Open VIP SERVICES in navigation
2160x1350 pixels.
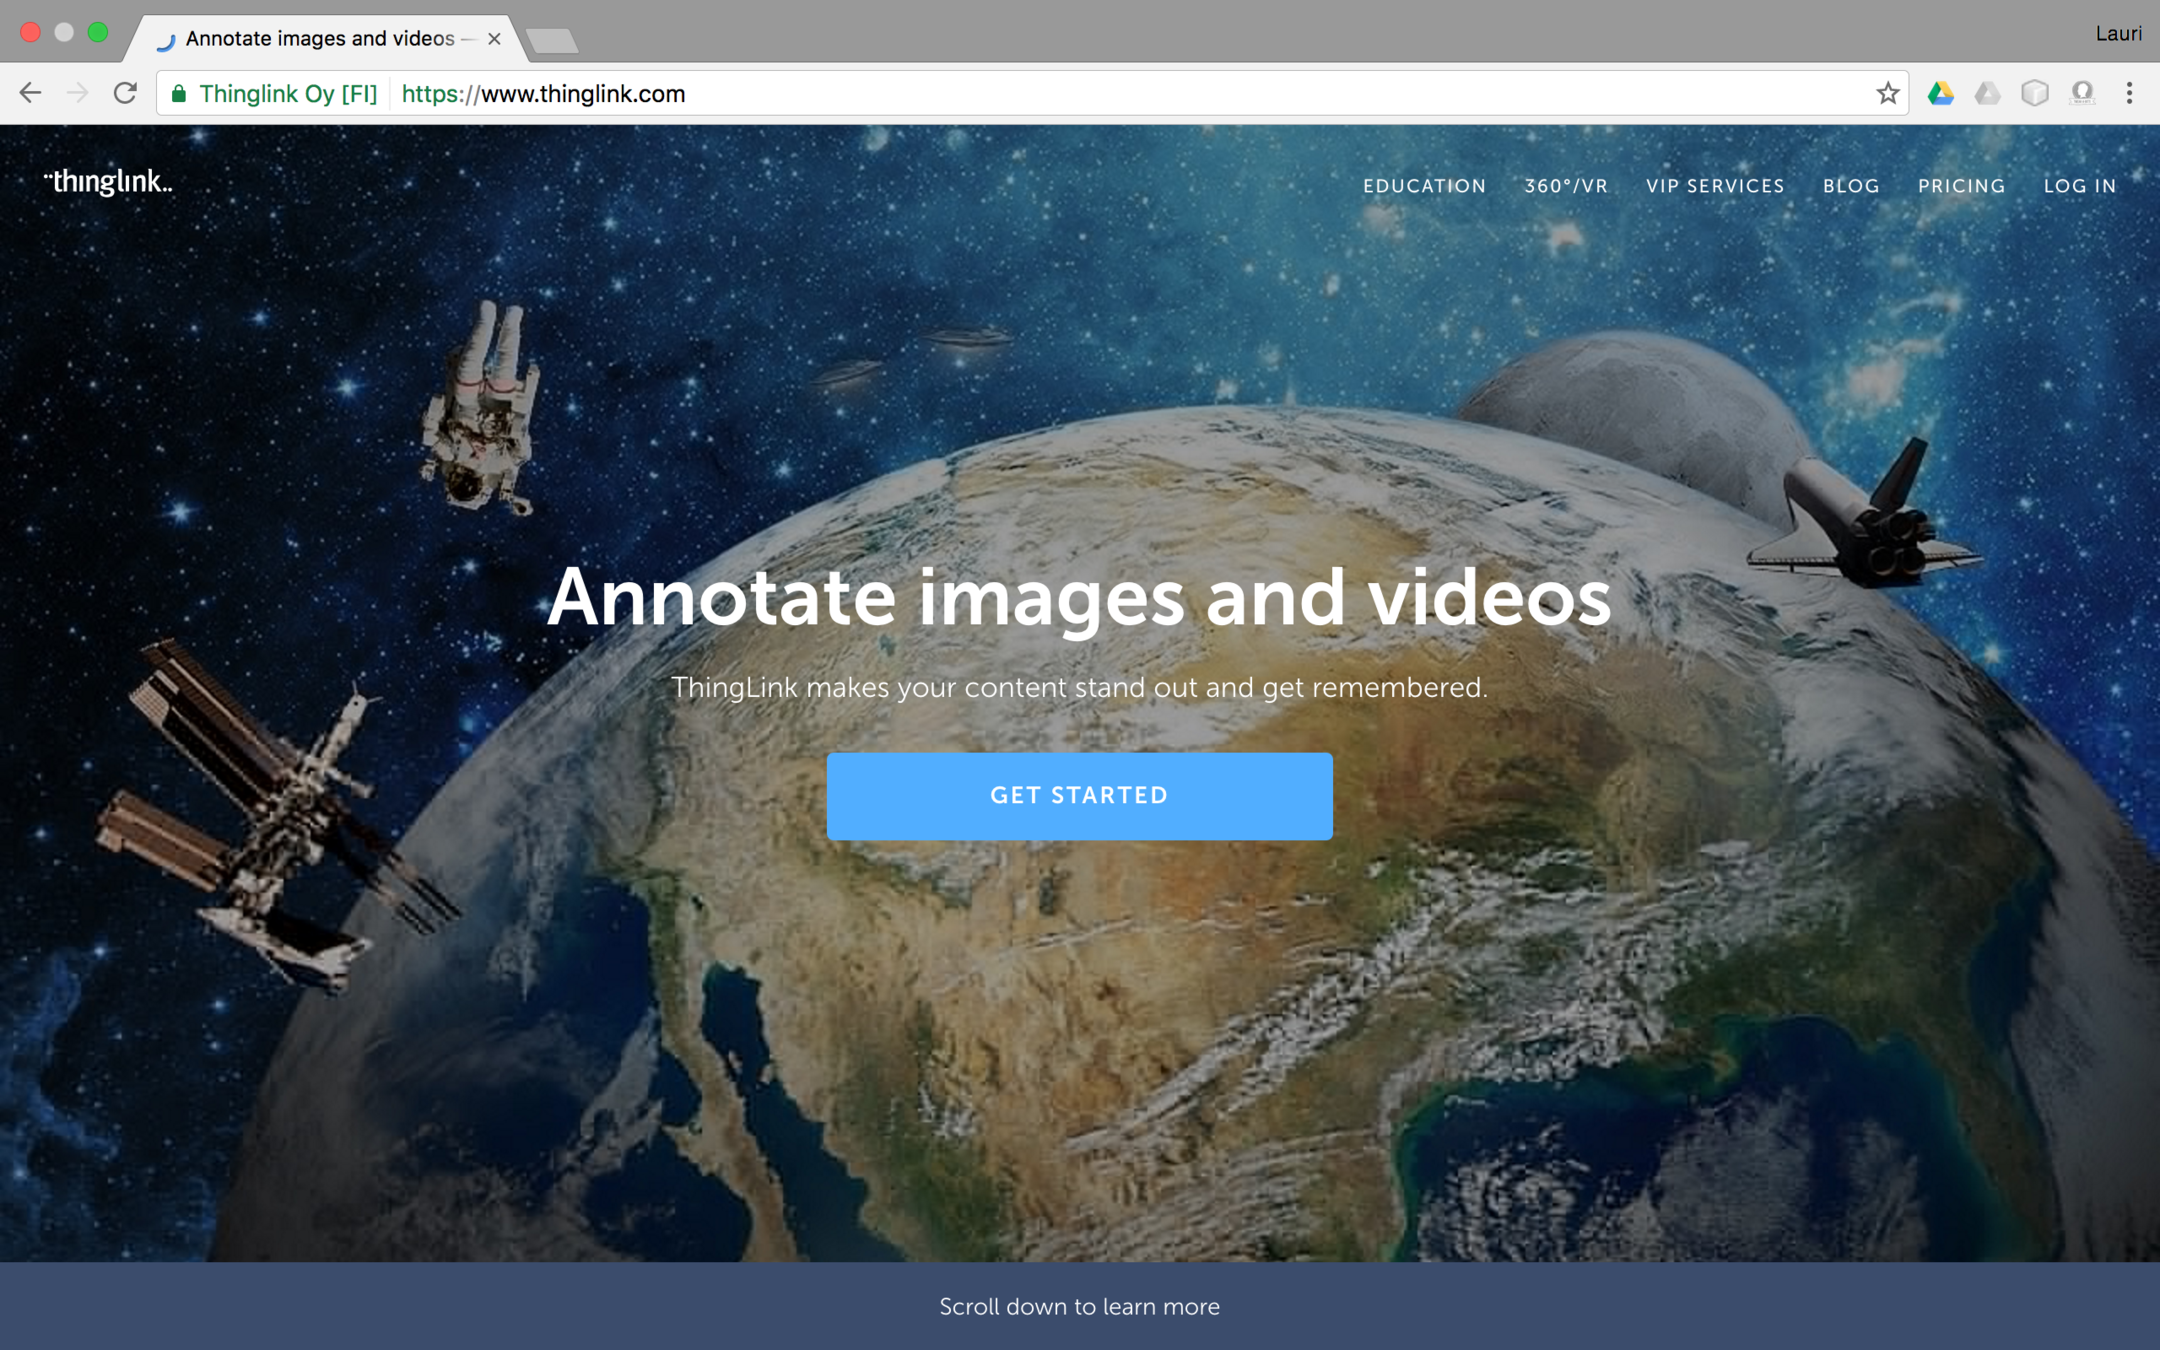(1715, 186)
